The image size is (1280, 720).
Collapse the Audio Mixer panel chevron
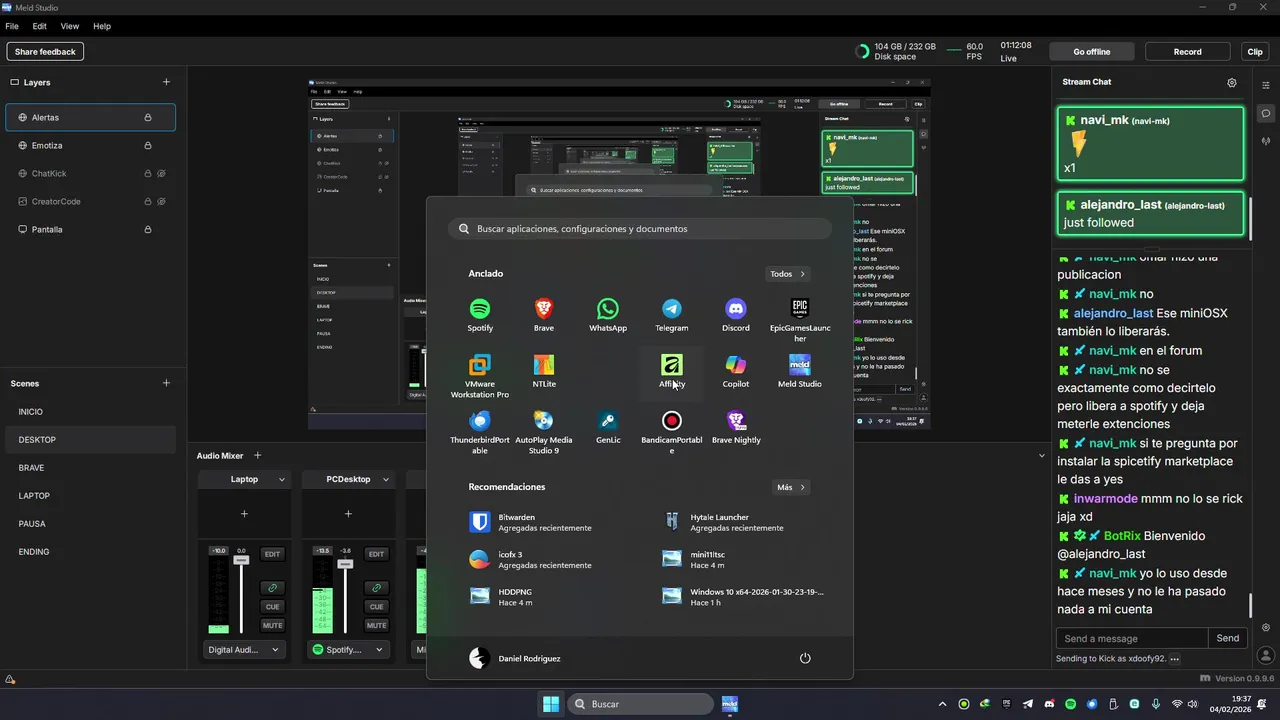point(1041,455)
